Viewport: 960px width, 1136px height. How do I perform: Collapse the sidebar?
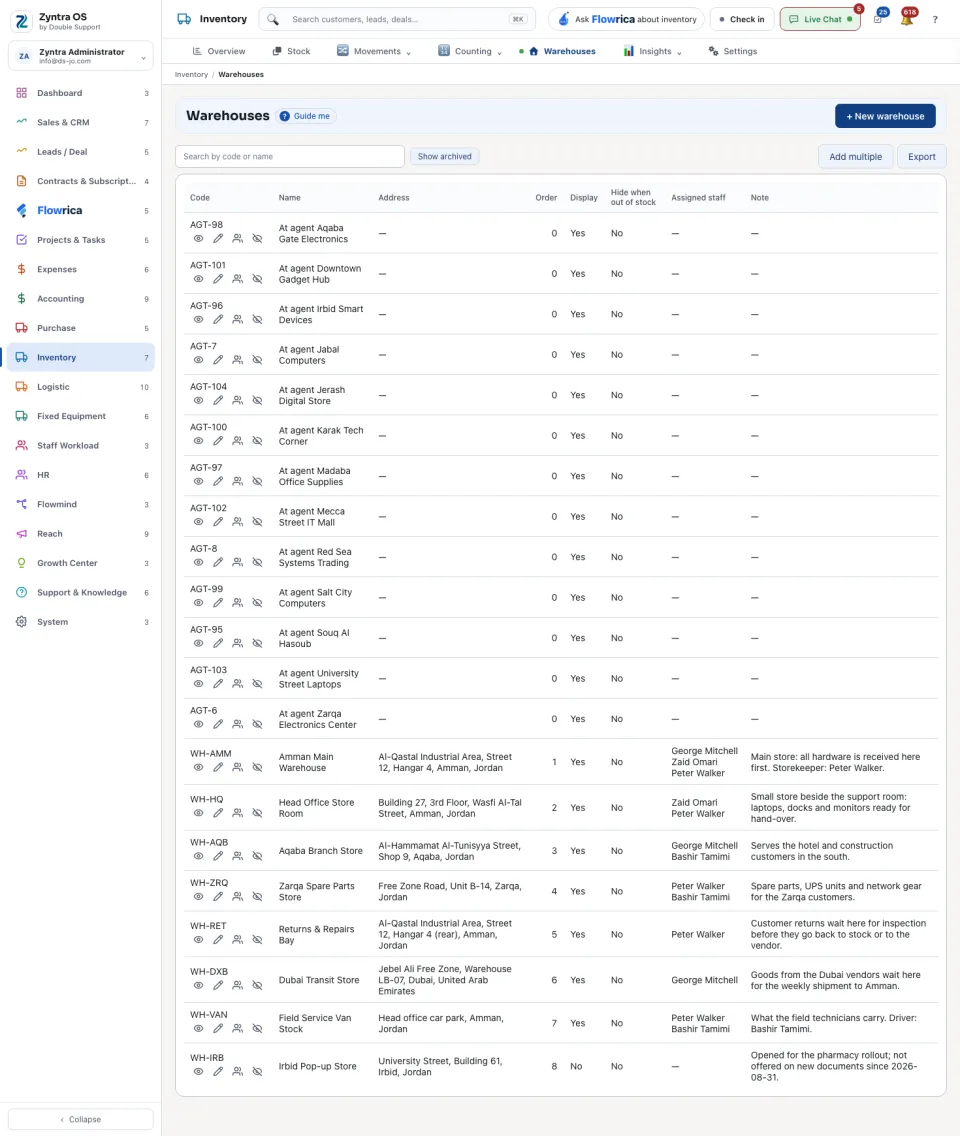pyautogui.click(x=80, y=1119)
